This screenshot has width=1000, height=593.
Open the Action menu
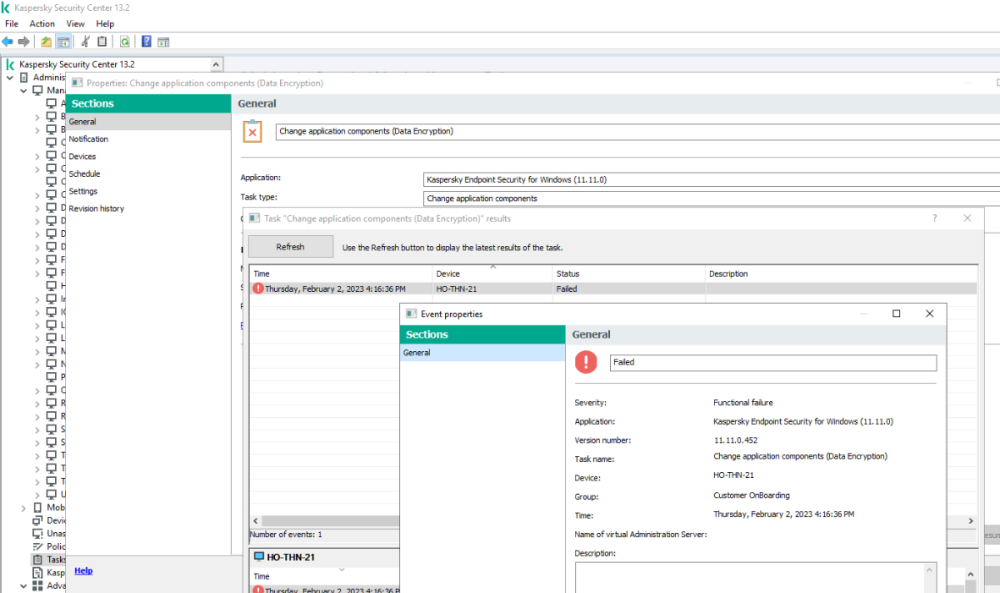[x=42, y=24]
